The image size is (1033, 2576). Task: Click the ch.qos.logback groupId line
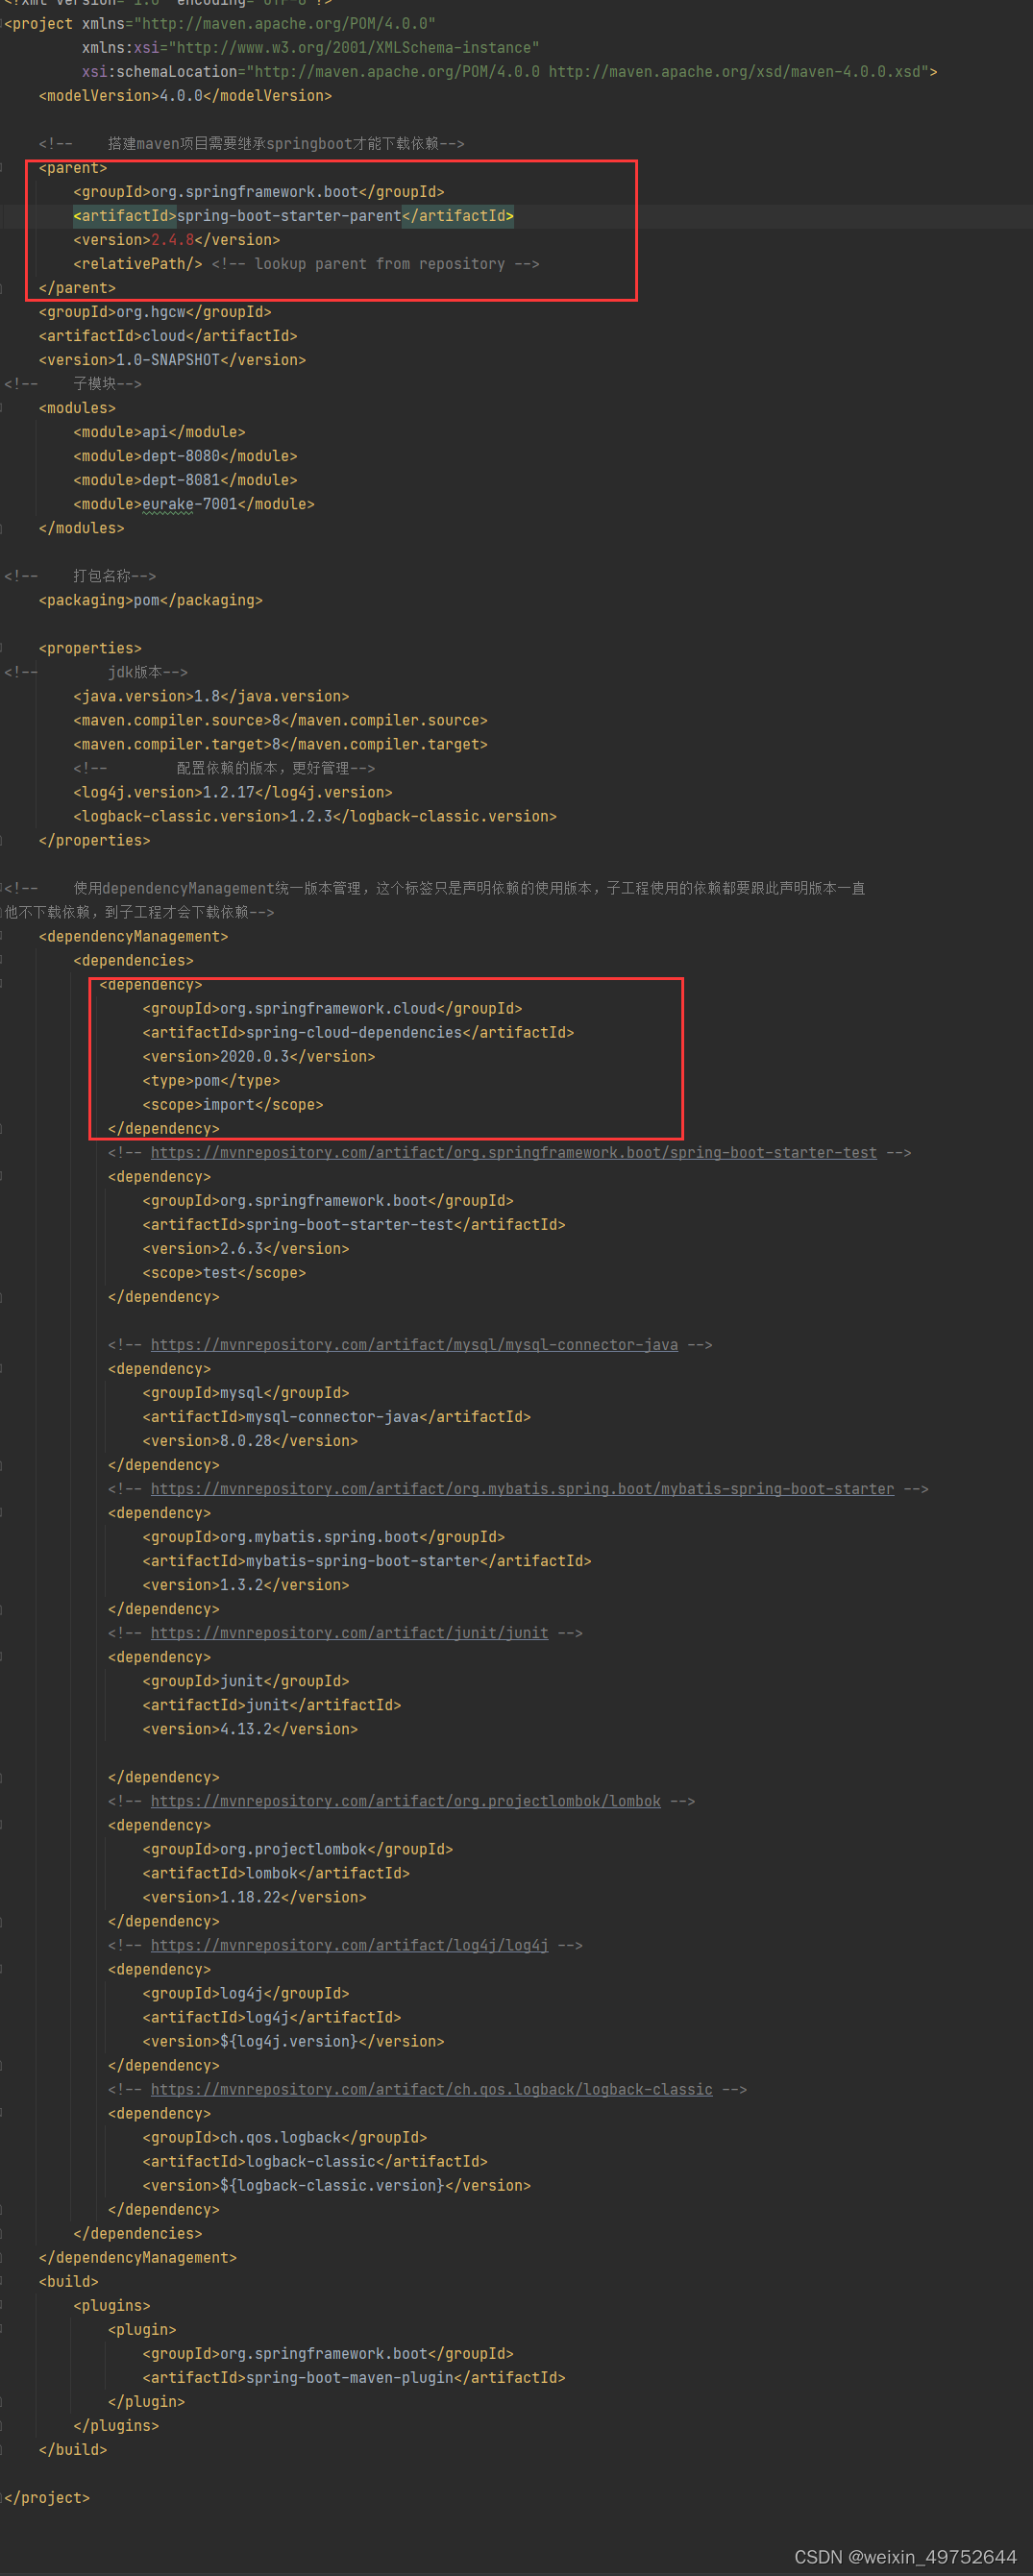click(285, 2136)
